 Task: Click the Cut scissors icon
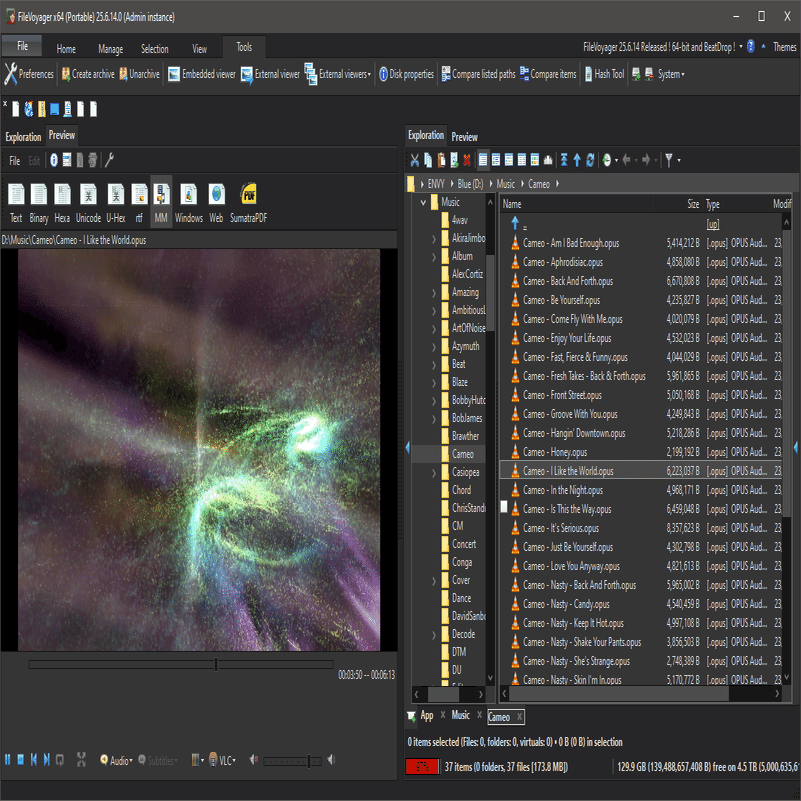click(x=414, y=160)
